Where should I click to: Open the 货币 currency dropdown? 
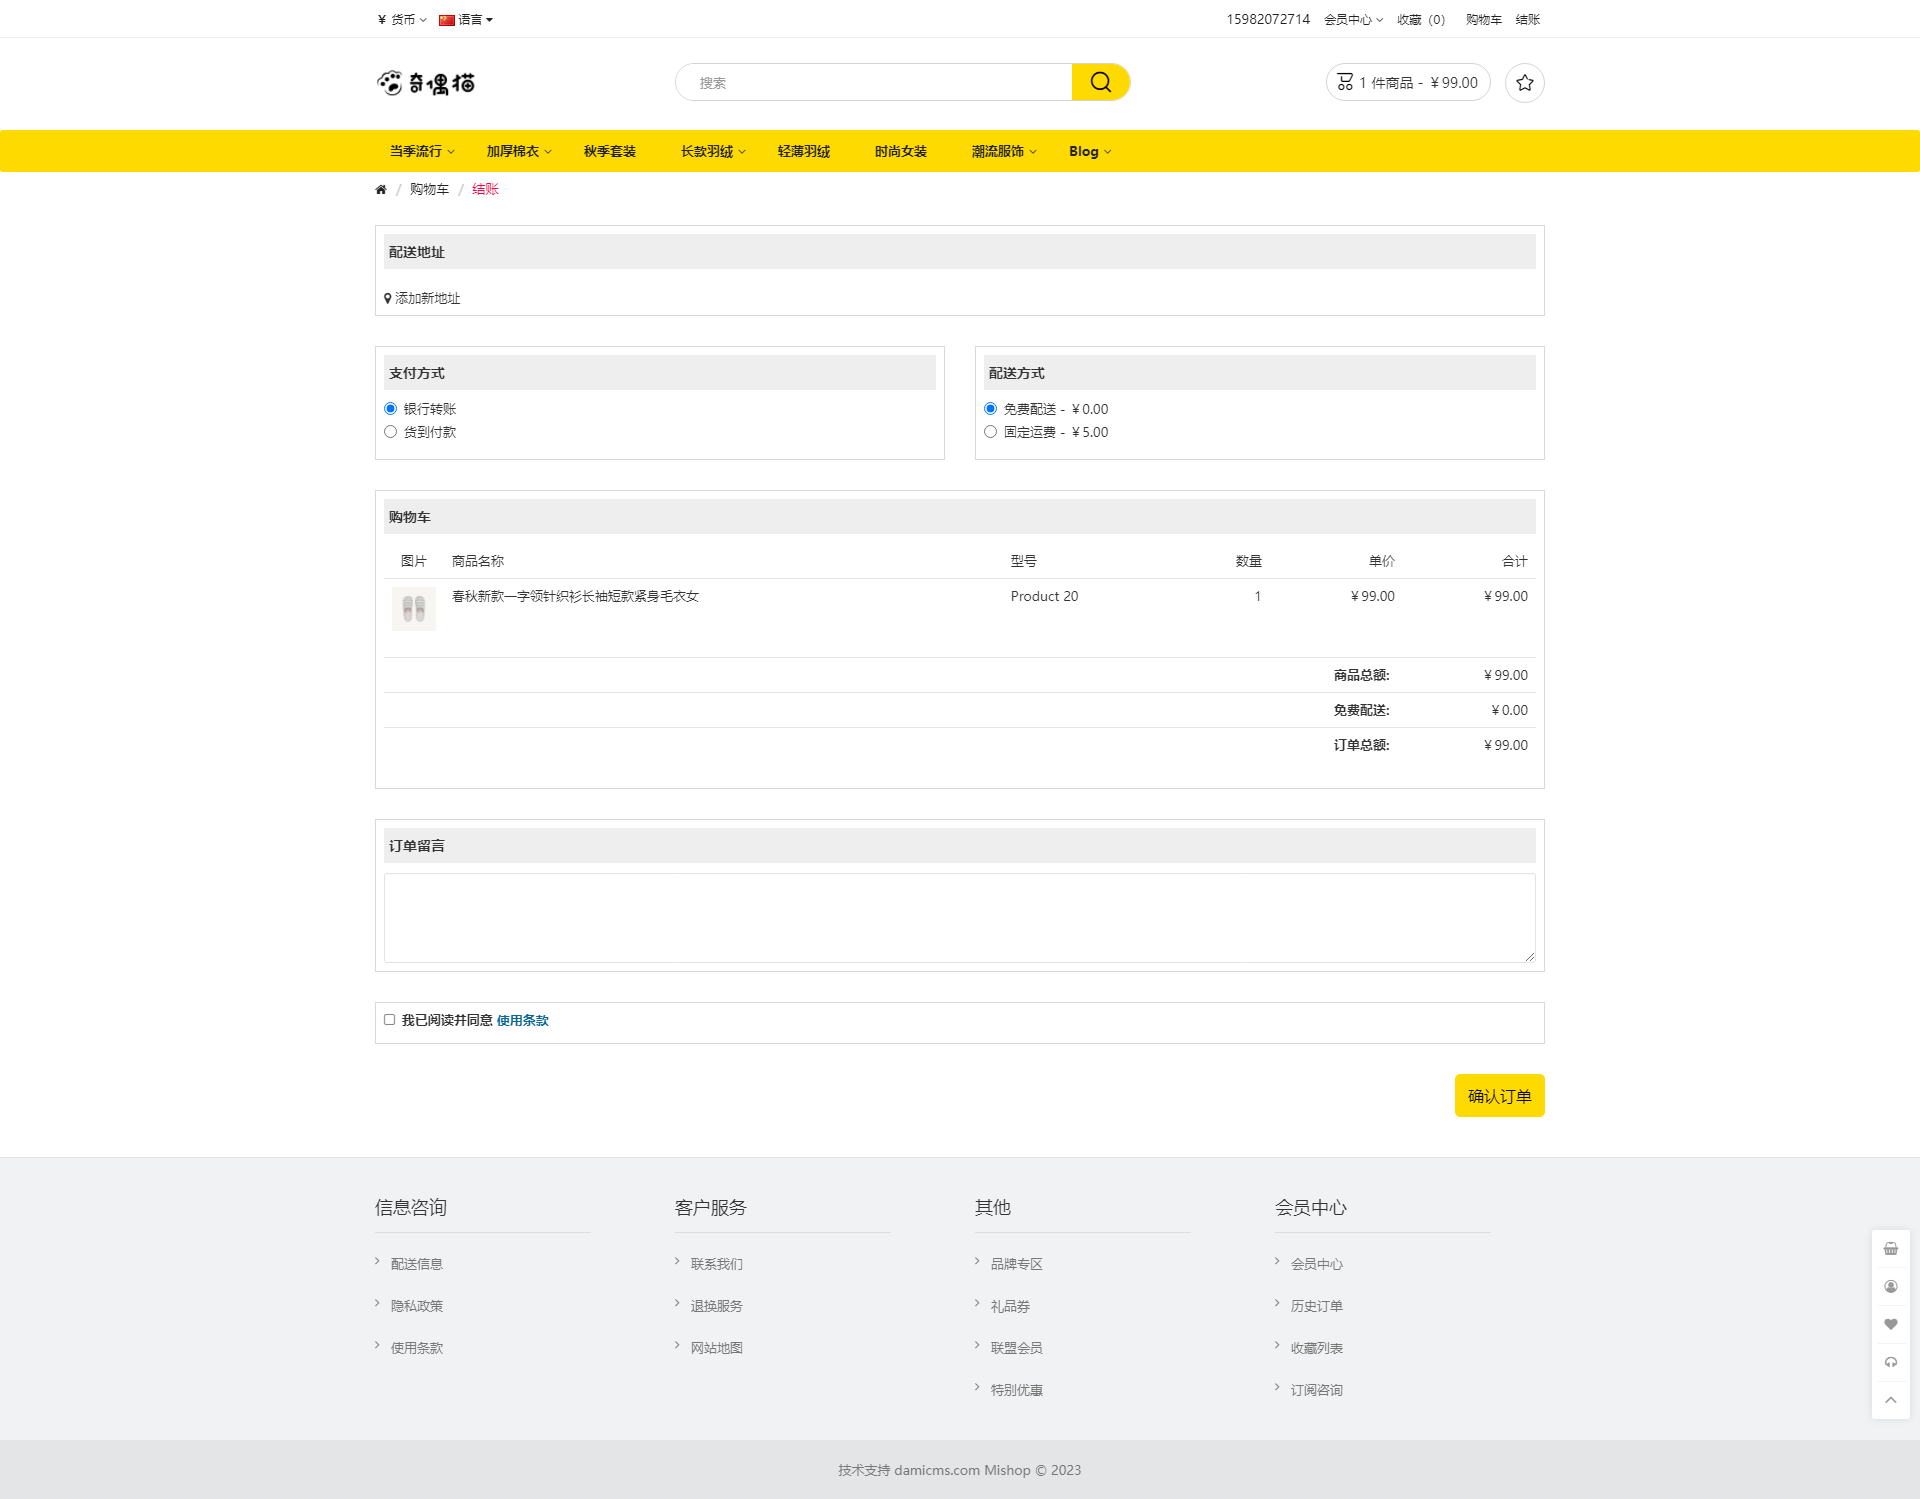[402, 20]
